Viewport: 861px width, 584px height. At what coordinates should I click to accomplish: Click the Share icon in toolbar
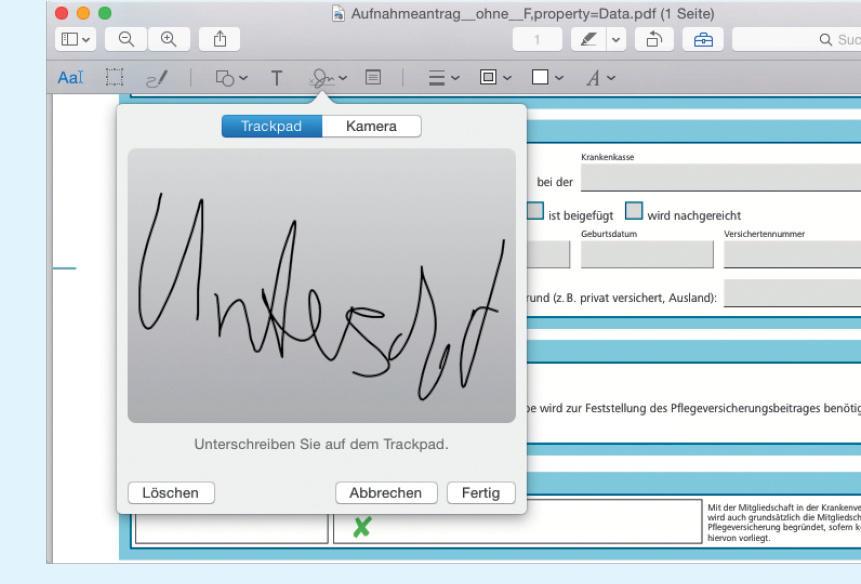pos(220,39)
